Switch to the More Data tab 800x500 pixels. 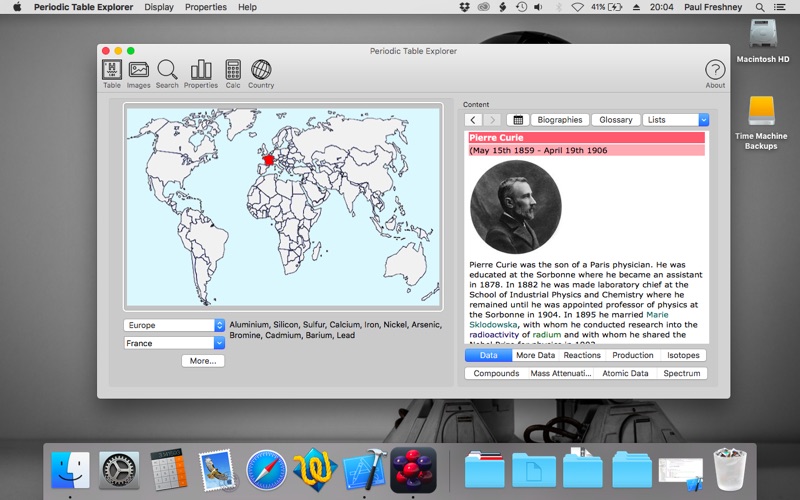(x=535, y=355)
